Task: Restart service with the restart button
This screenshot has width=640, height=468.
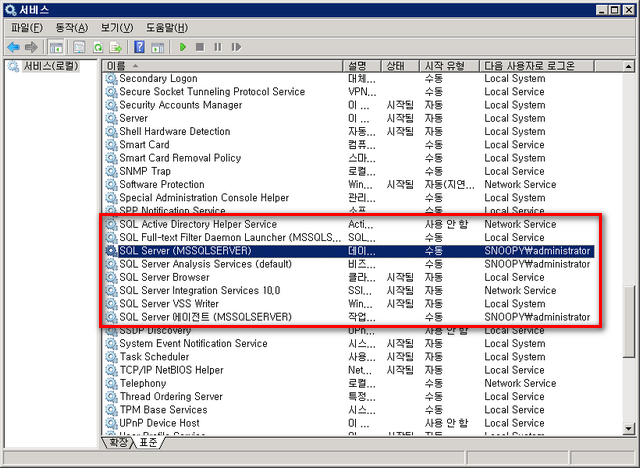Action: (x=236, y=47)
